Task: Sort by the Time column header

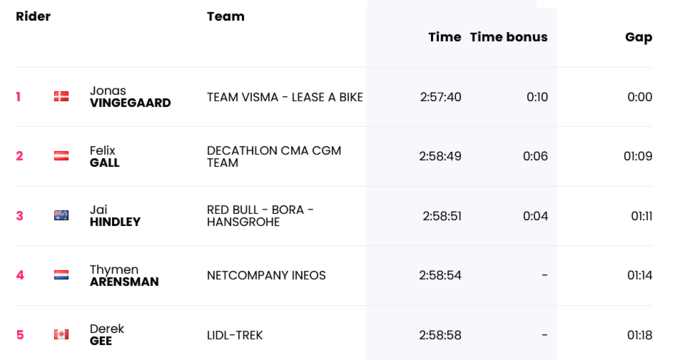Action: click(445, 37)
